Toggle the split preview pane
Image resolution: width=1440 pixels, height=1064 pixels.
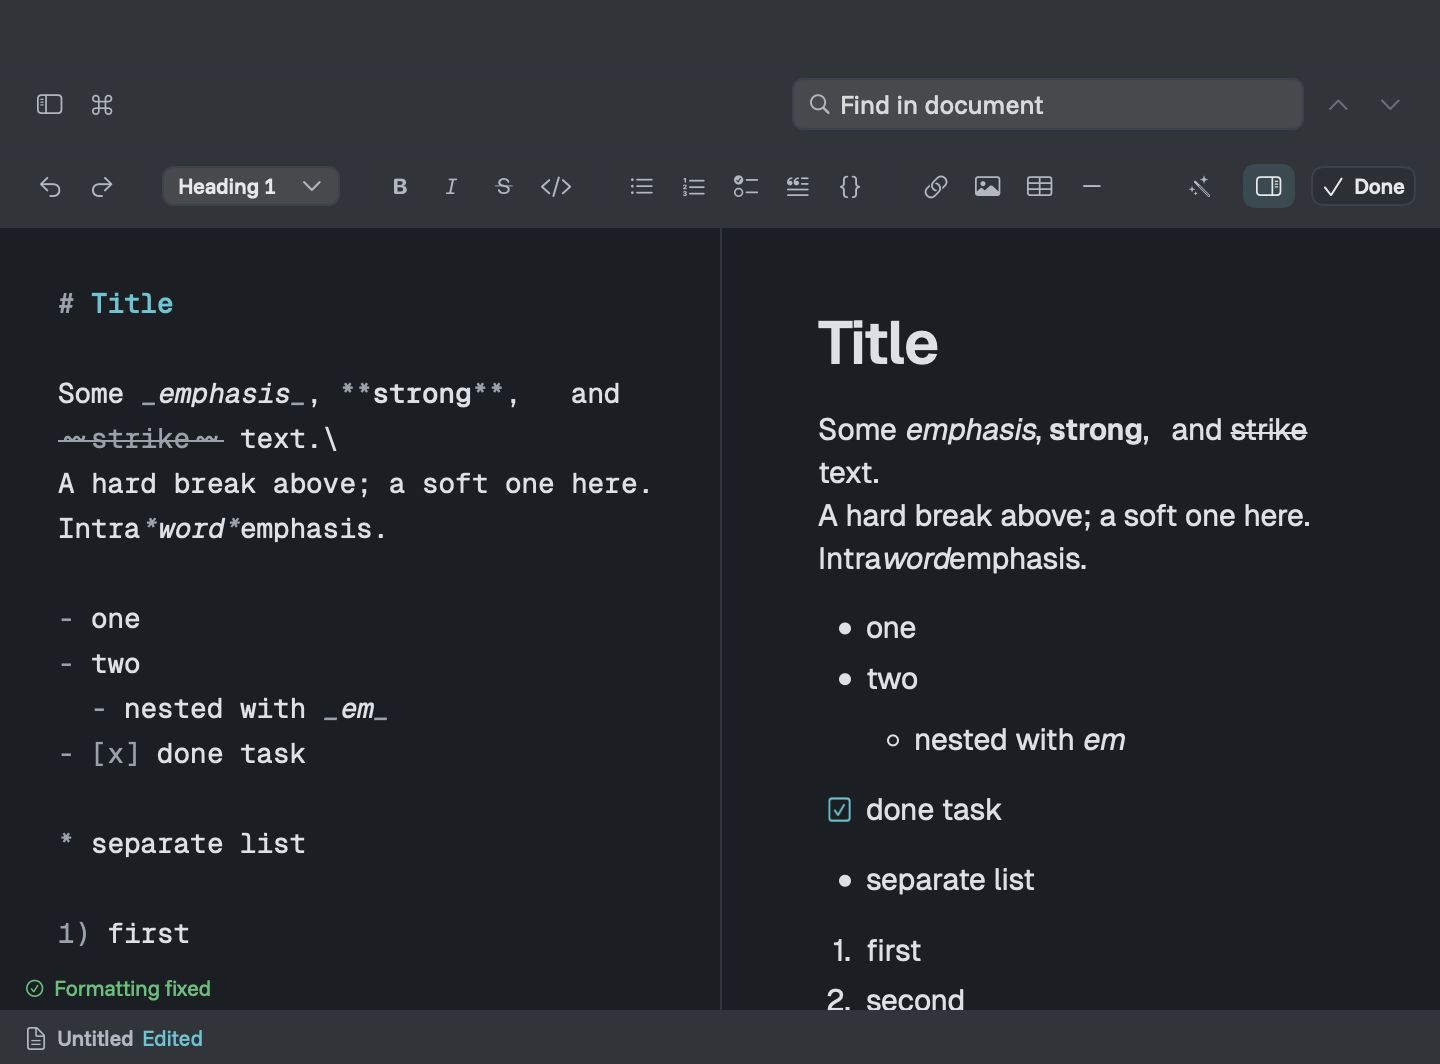coord(1269,187)
